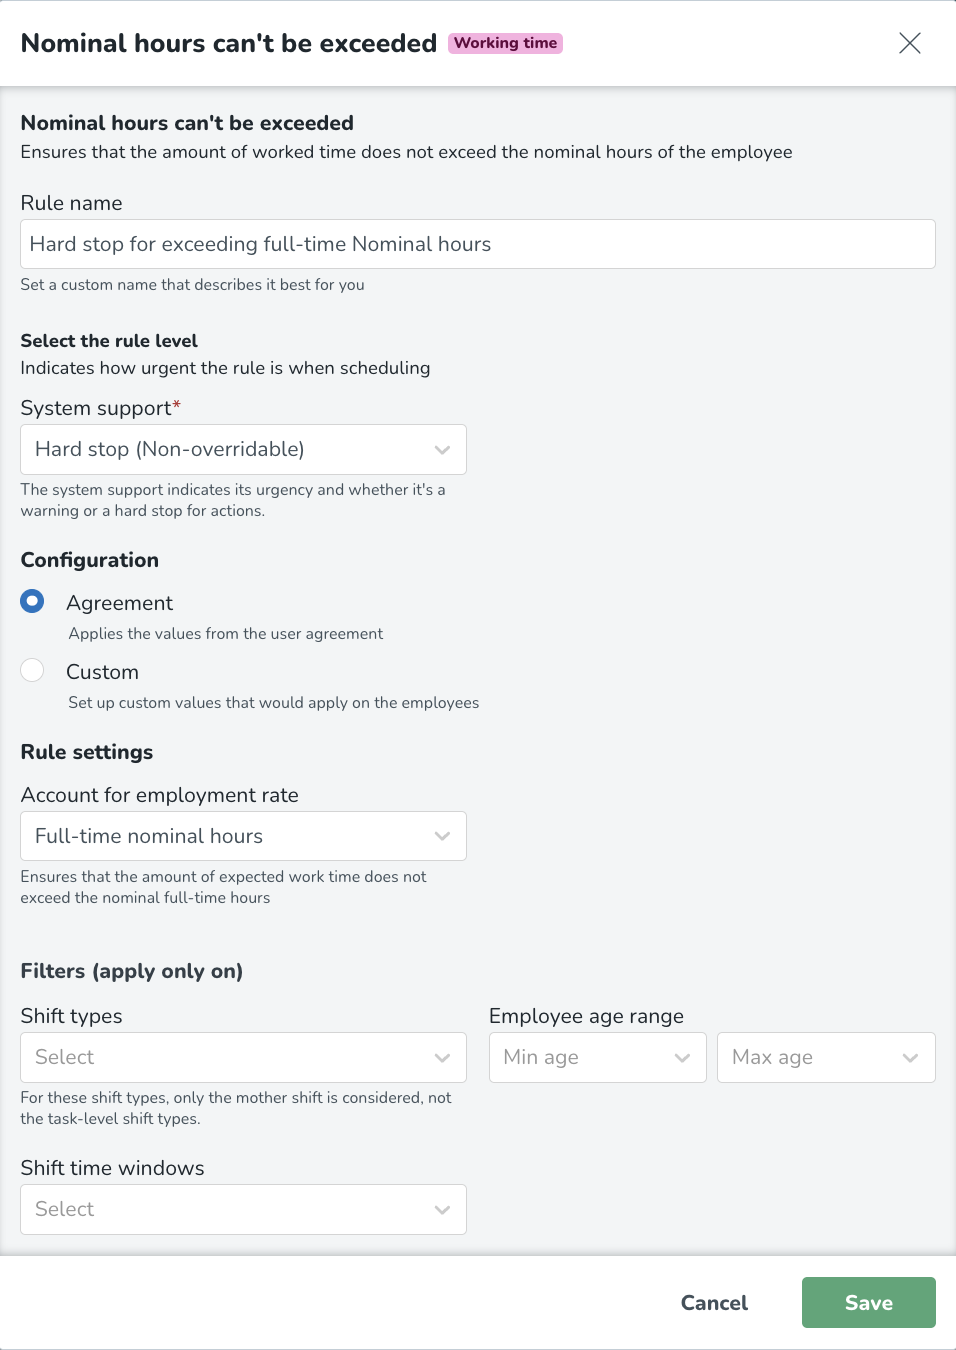Open the Shift time windows dropdown

(243, 1209)
